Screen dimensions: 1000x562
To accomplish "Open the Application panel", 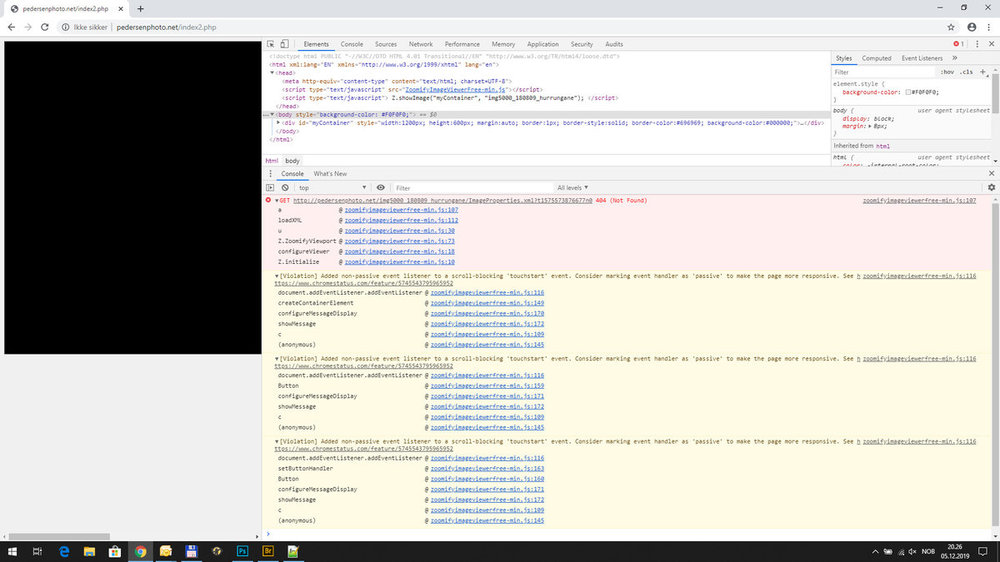I will tap(542, 44).
